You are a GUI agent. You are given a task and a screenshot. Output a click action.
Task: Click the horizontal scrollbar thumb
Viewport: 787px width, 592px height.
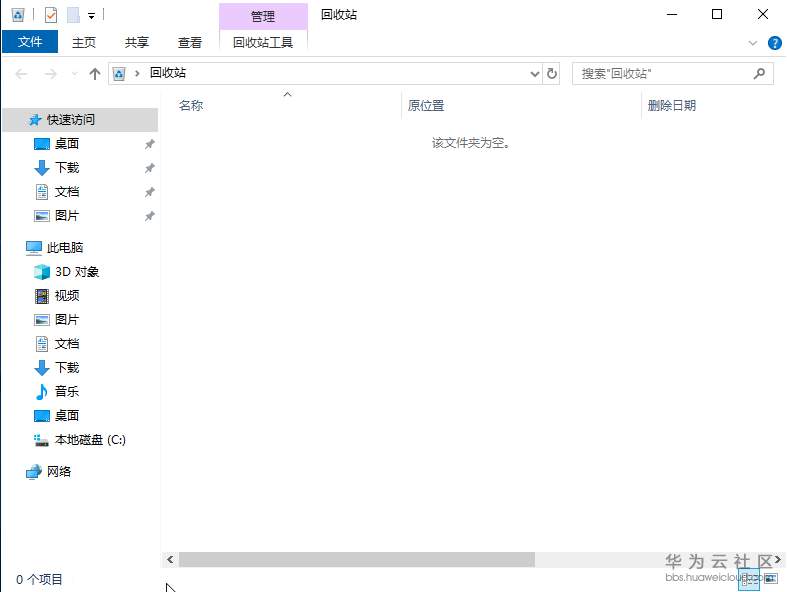(357, 559)
